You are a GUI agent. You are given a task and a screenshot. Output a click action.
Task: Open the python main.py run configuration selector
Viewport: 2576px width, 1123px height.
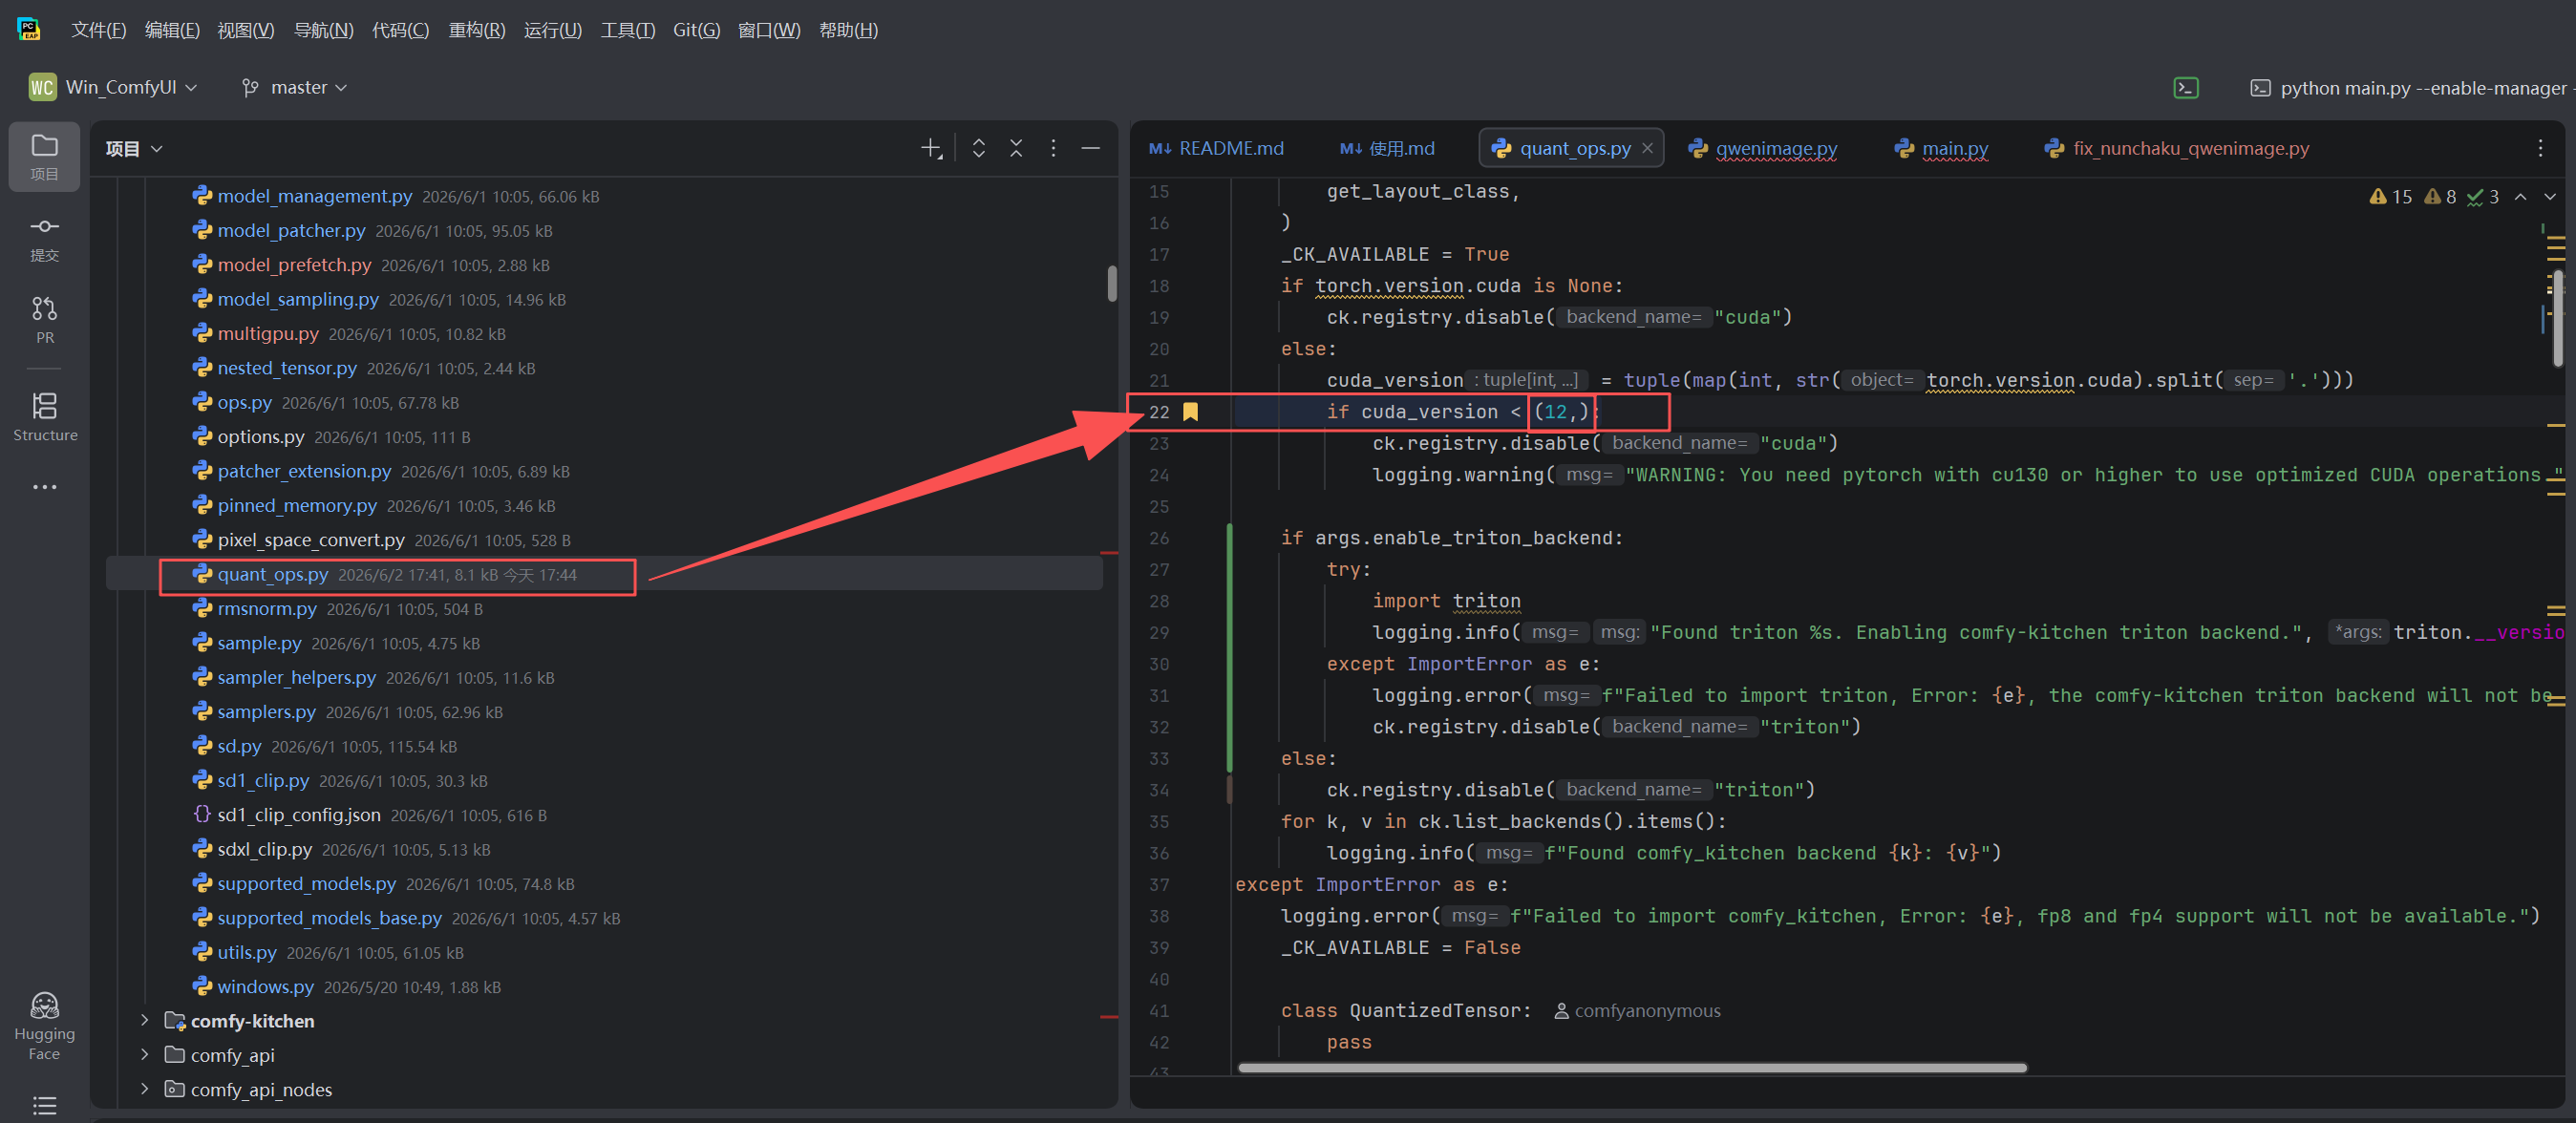[2412, 88]
